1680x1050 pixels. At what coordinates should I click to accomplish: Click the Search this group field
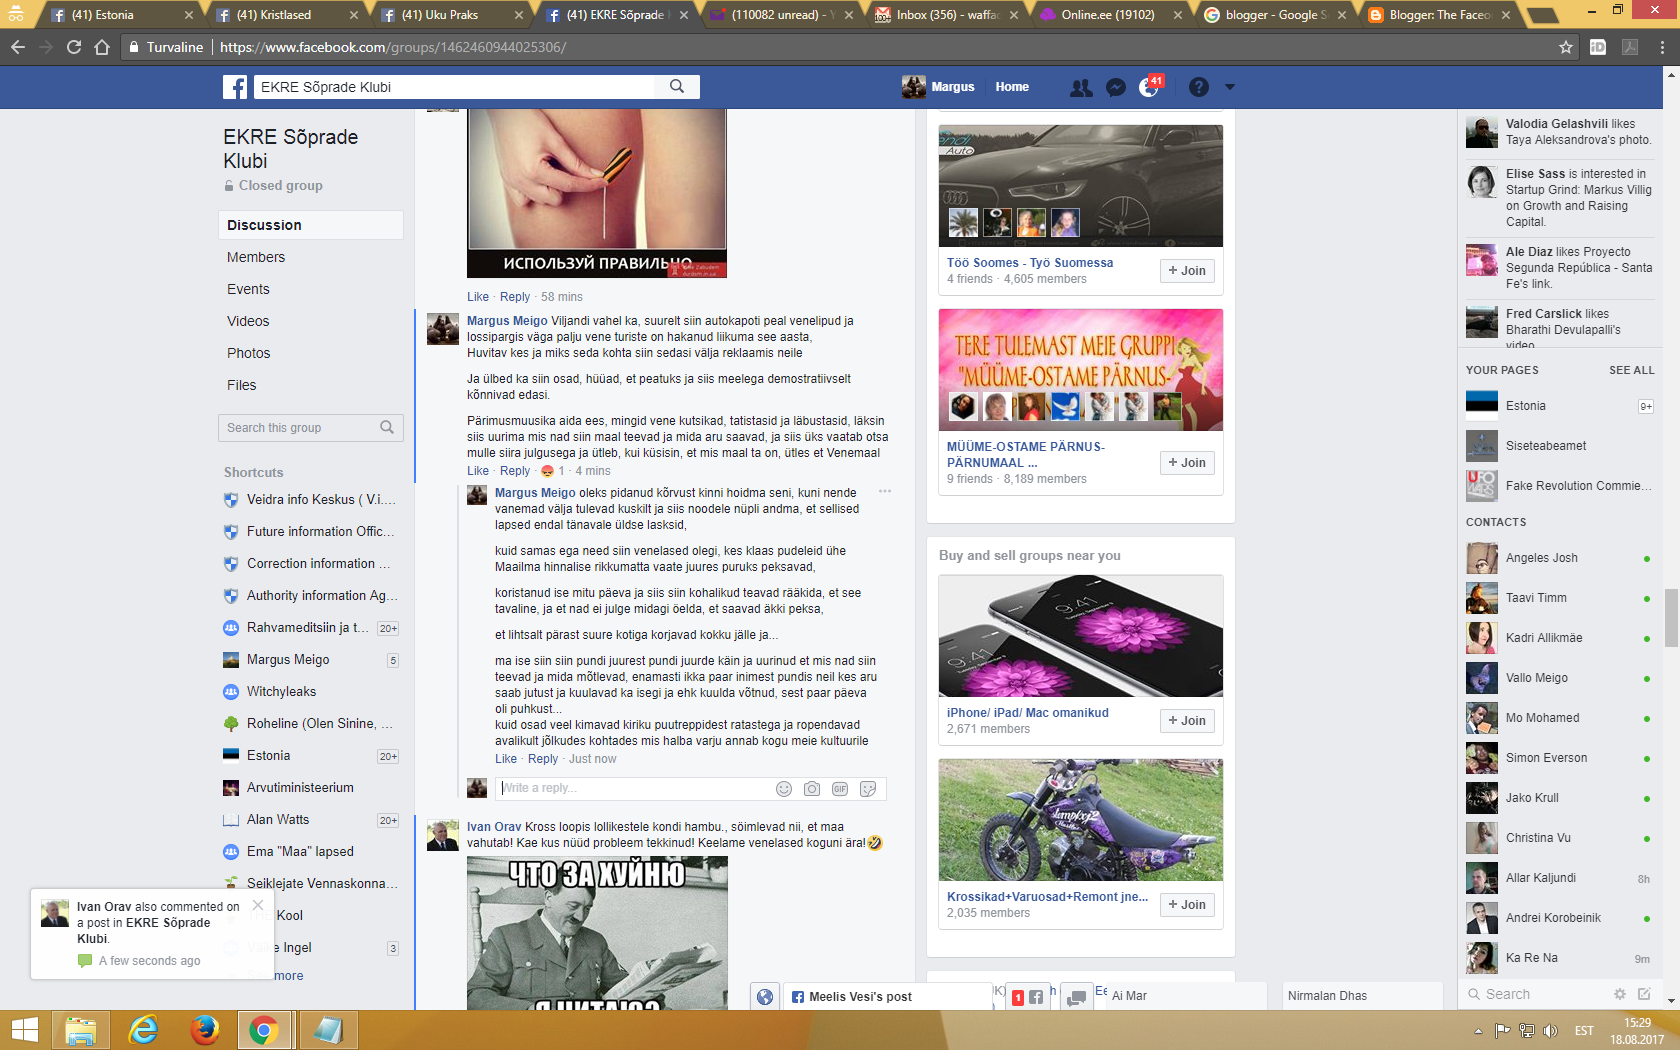[x=311, y=428]
